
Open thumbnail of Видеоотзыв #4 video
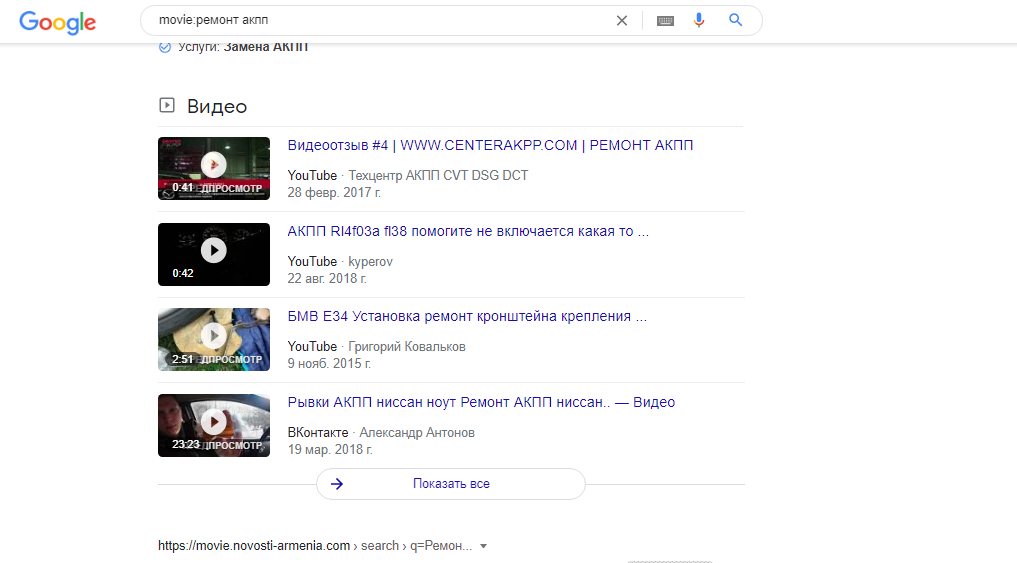coord(214,169)
